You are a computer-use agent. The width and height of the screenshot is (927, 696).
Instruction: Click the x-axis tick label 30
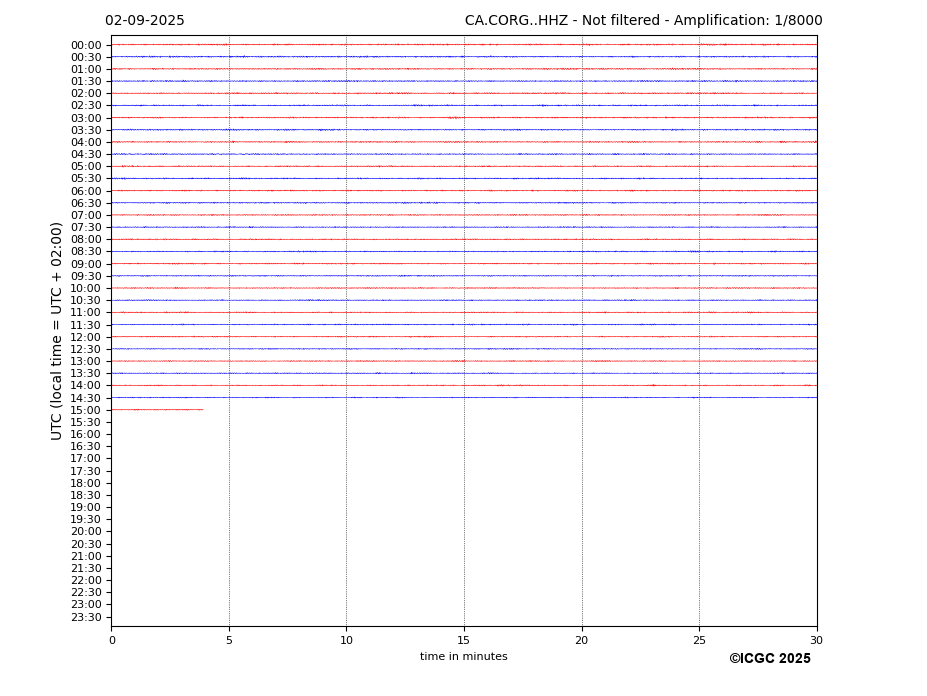point(816,640)
